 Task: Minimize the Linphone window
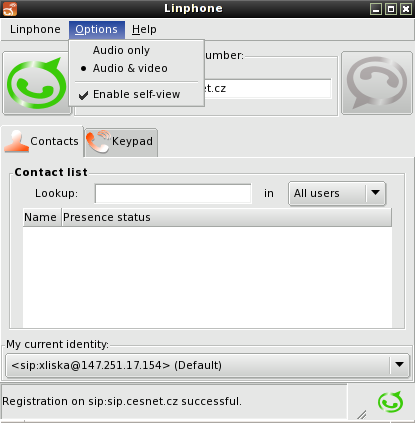[x=376, y=9]
